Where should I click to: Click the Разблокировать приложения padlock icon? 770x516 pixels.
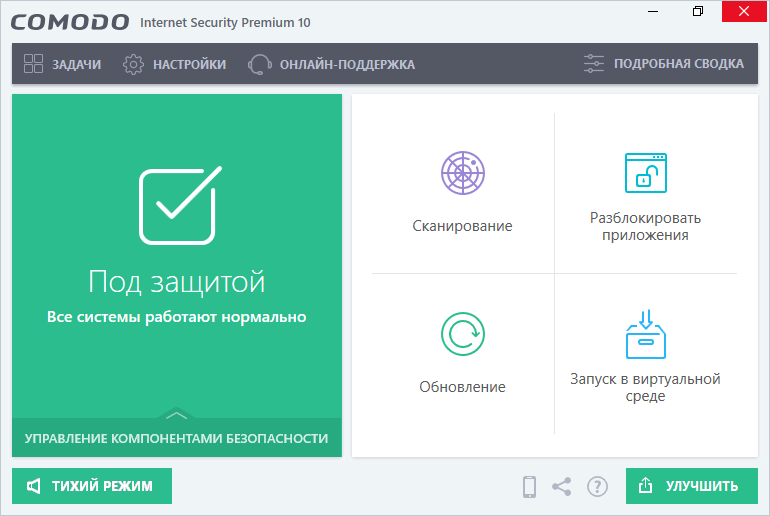[x=645, y=173]
